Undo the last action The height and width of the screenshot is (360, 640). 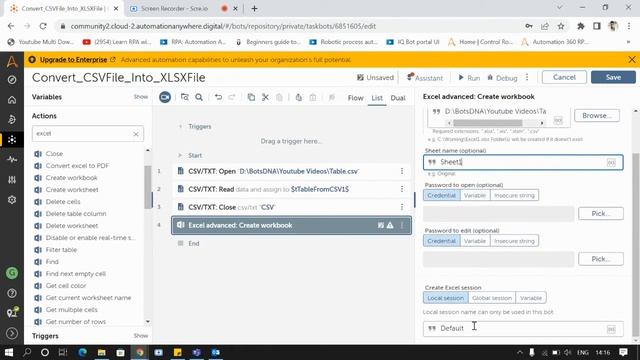coord(218,97)
